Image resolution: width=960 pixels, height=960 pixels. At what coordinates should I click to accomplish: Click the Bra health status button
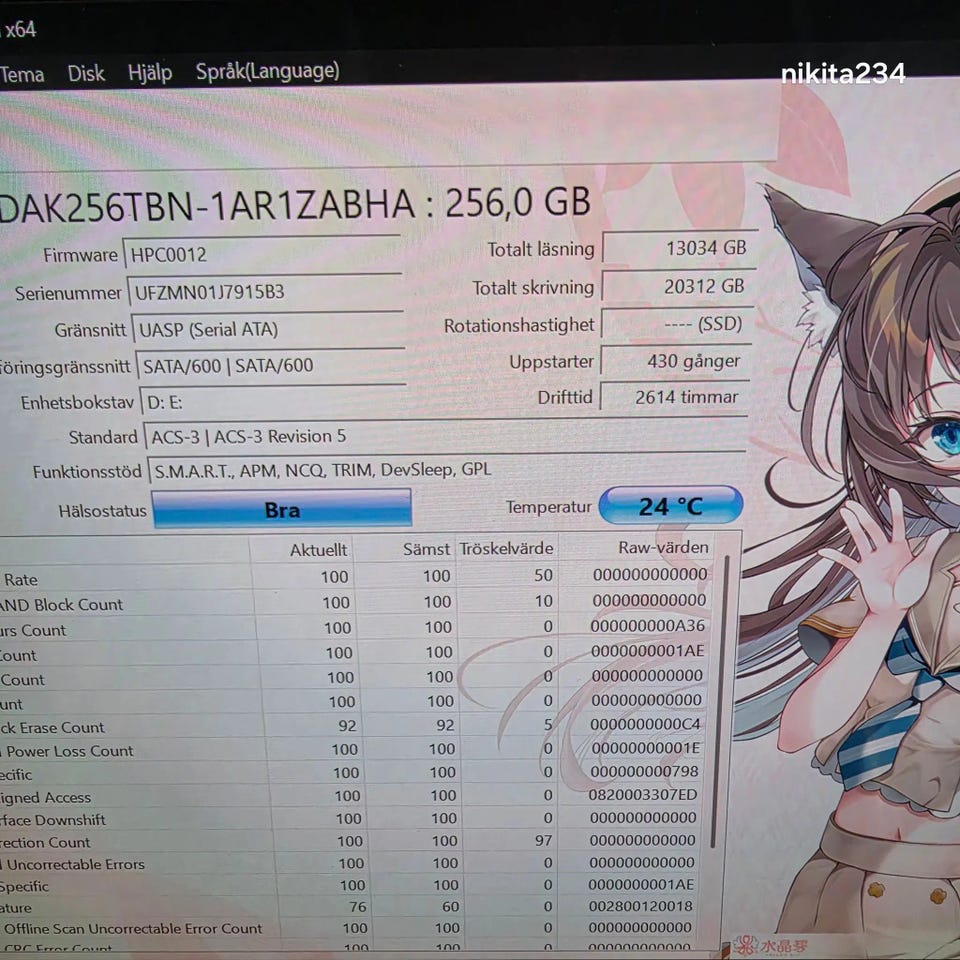282,509
